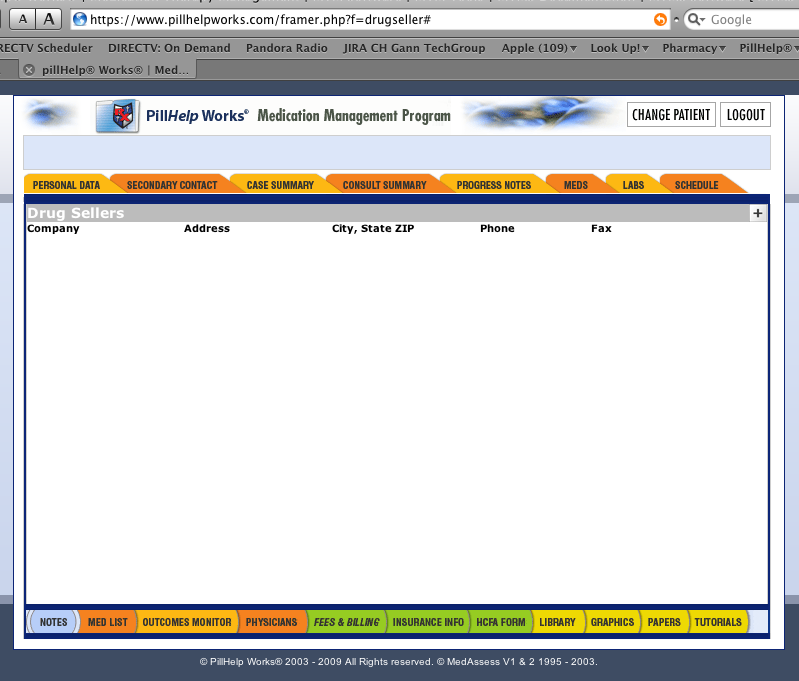Click the larger text size A button
Image resolution: width=799 pixels, height=681 pixels.
pos(48,20)
